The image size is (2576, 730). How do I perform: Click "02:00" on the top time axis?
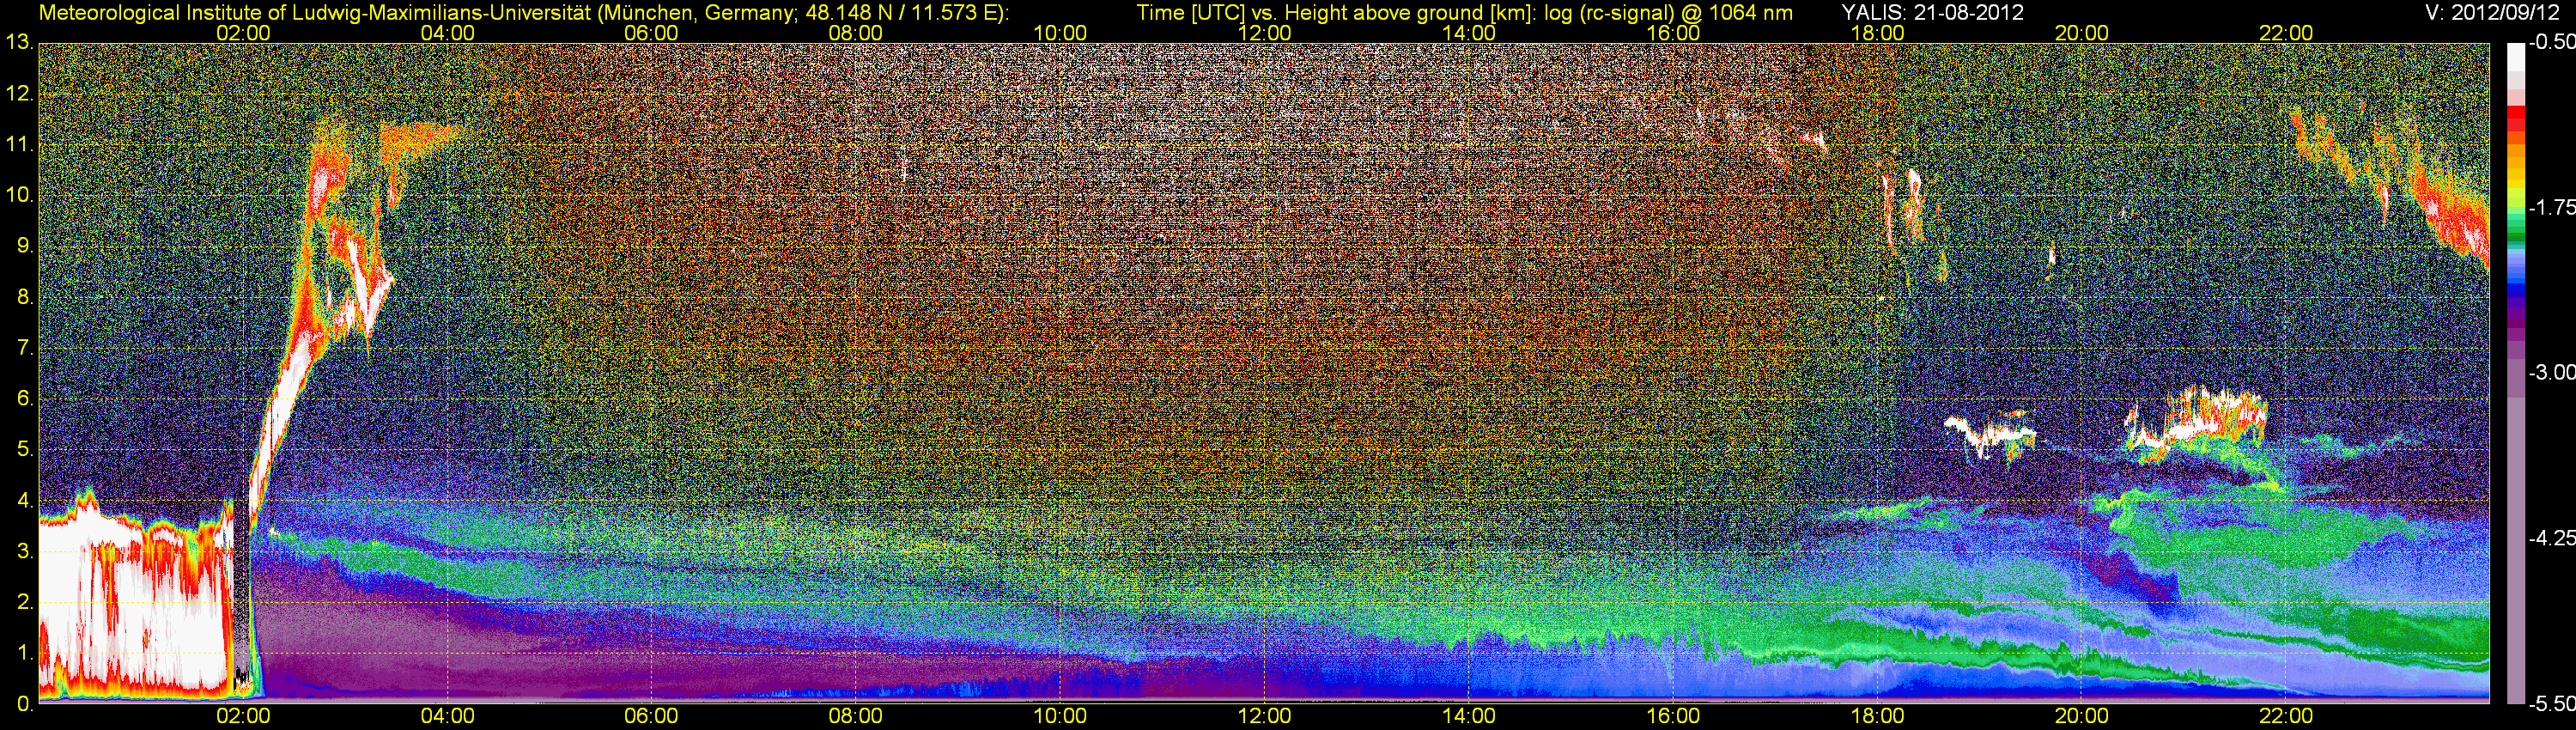243,32
